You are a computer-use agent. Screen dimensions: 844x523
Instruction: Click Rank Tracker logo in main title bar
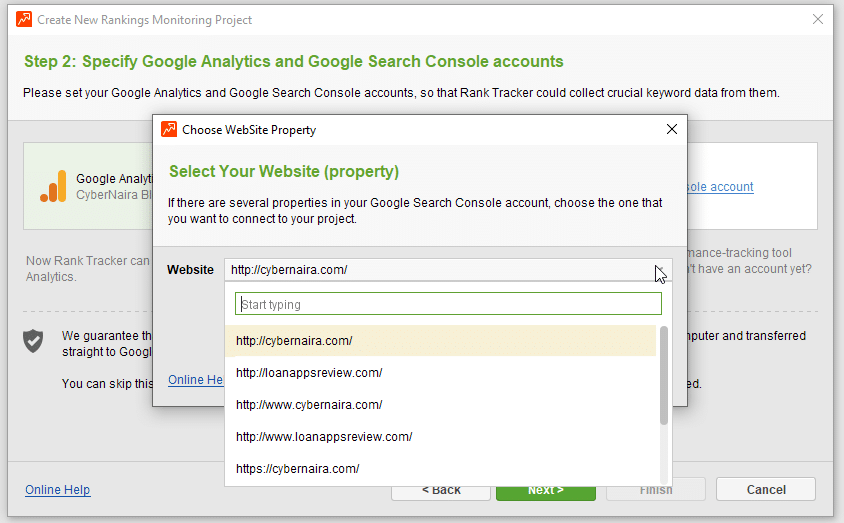click(24, 19)
